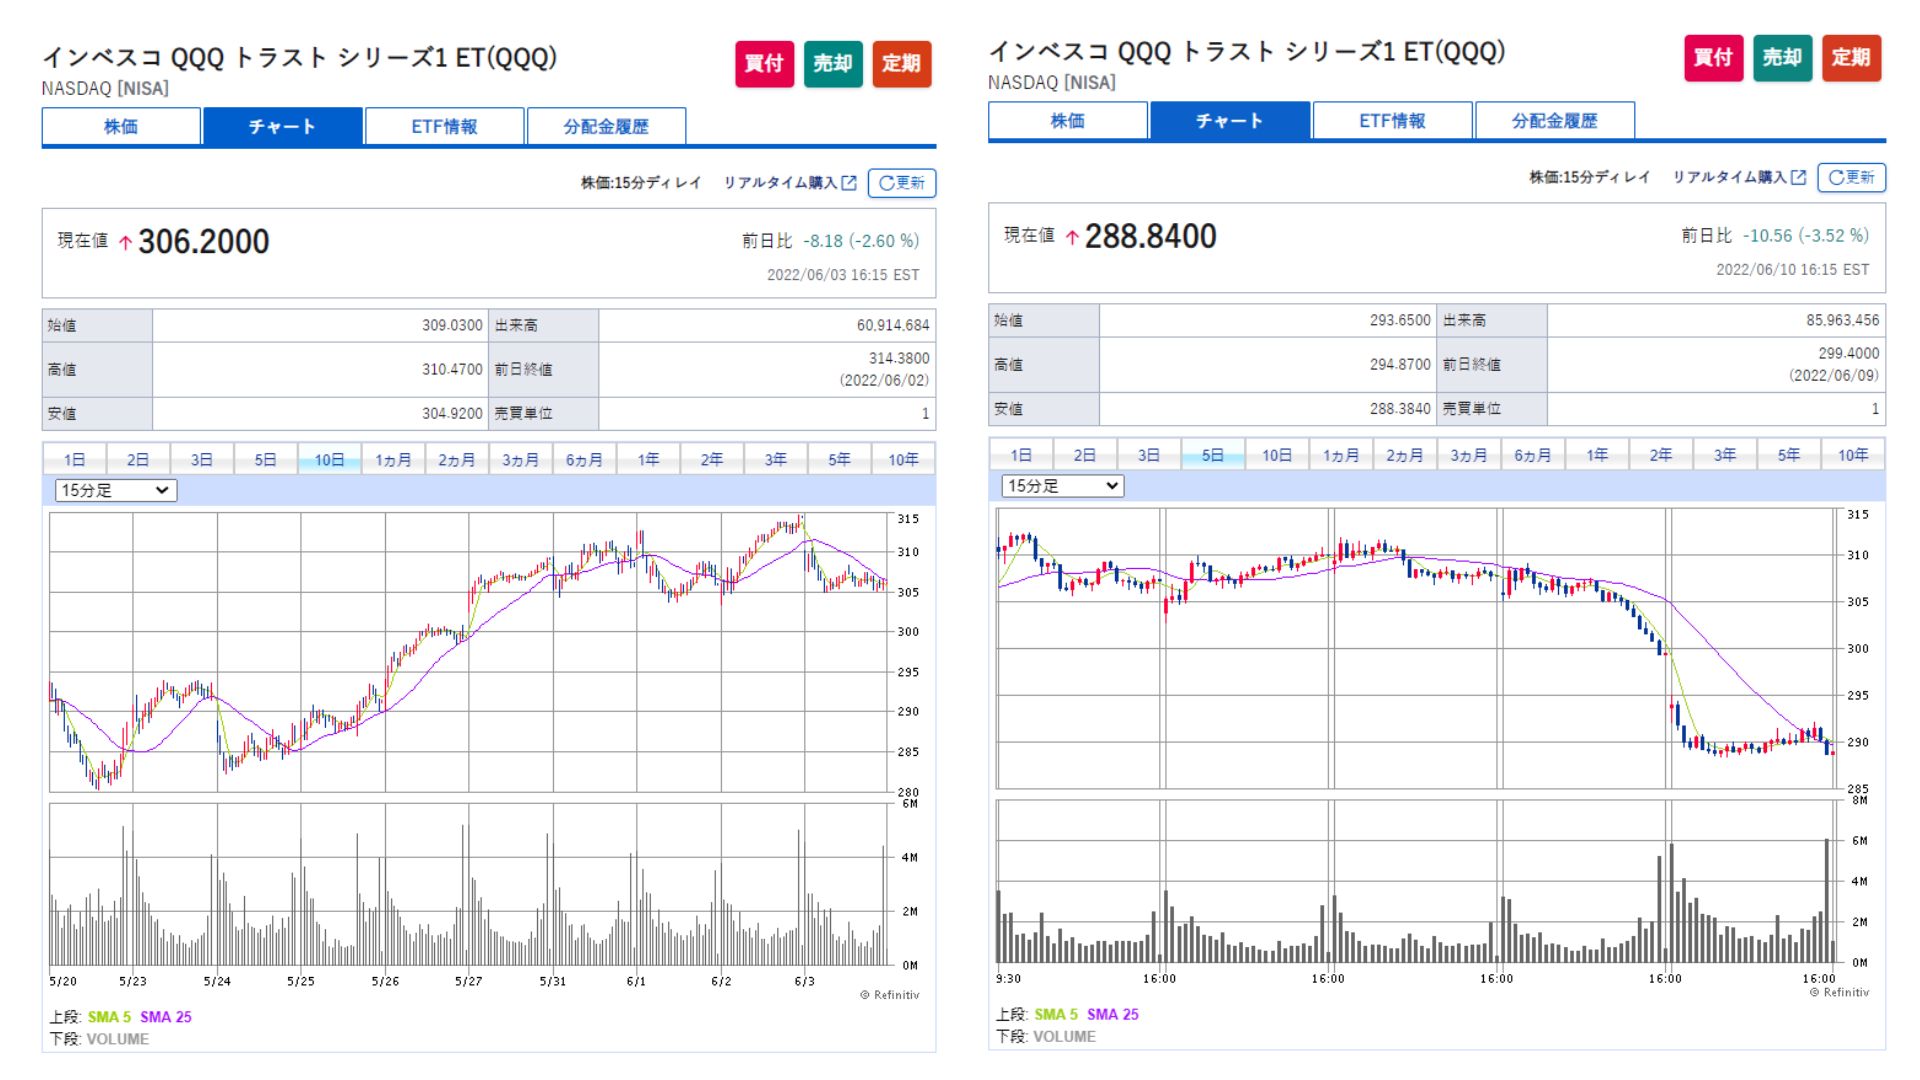Select 1日 range in left chart
The height and width of the screenshot is (1080, 1920).
[x=74, y=459]
